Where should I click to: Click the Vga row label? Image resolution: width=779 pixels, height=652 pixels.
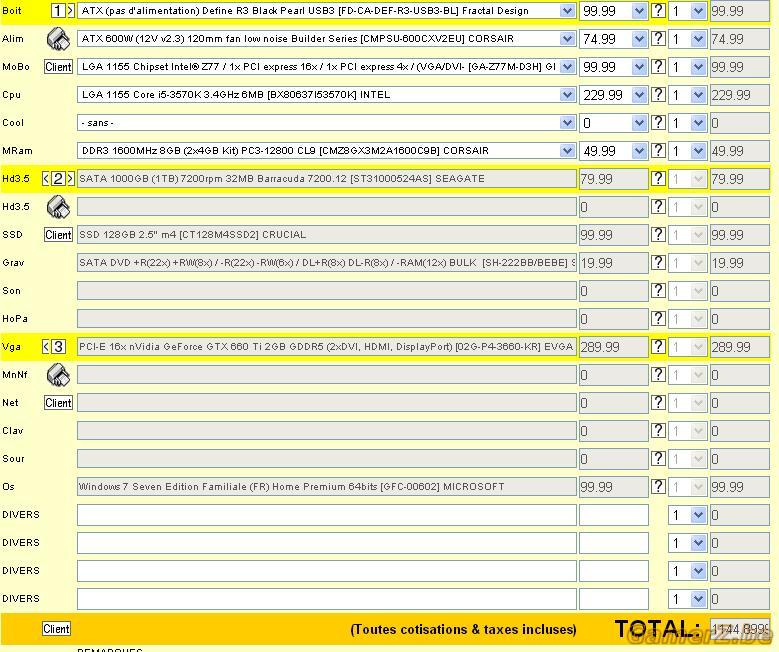pos(11,346)
